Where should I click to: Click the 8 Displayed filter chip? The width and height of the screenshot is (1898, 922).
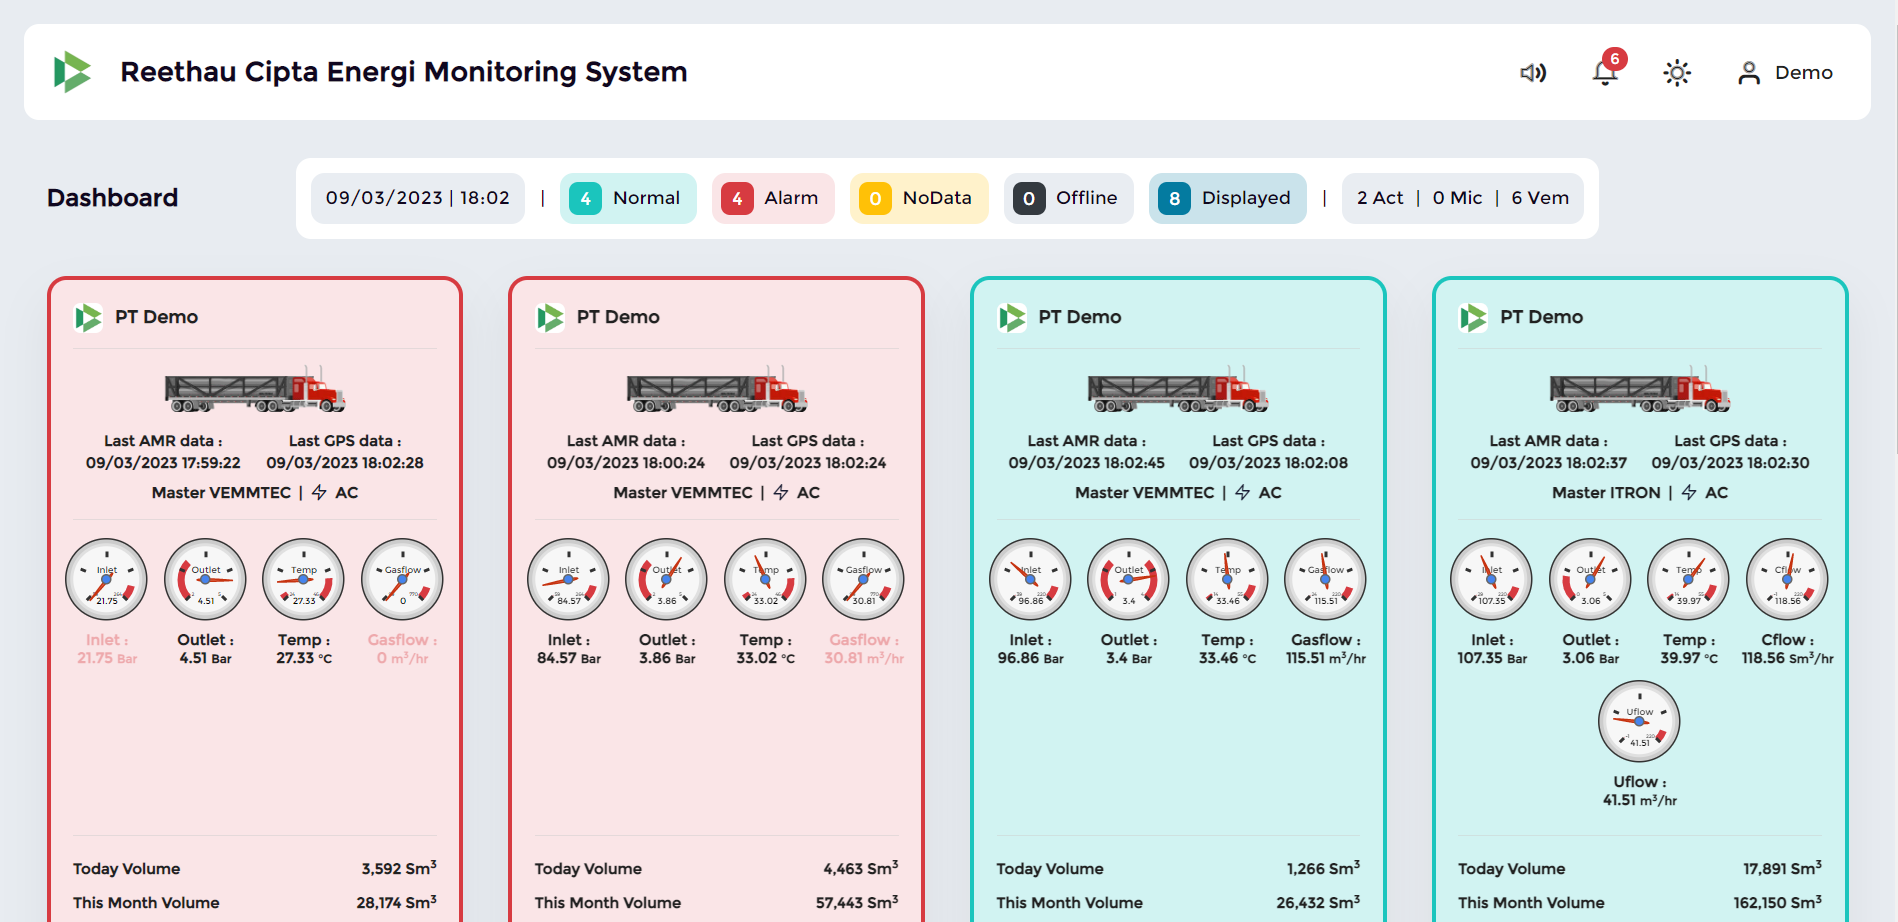click(1227, 198)
